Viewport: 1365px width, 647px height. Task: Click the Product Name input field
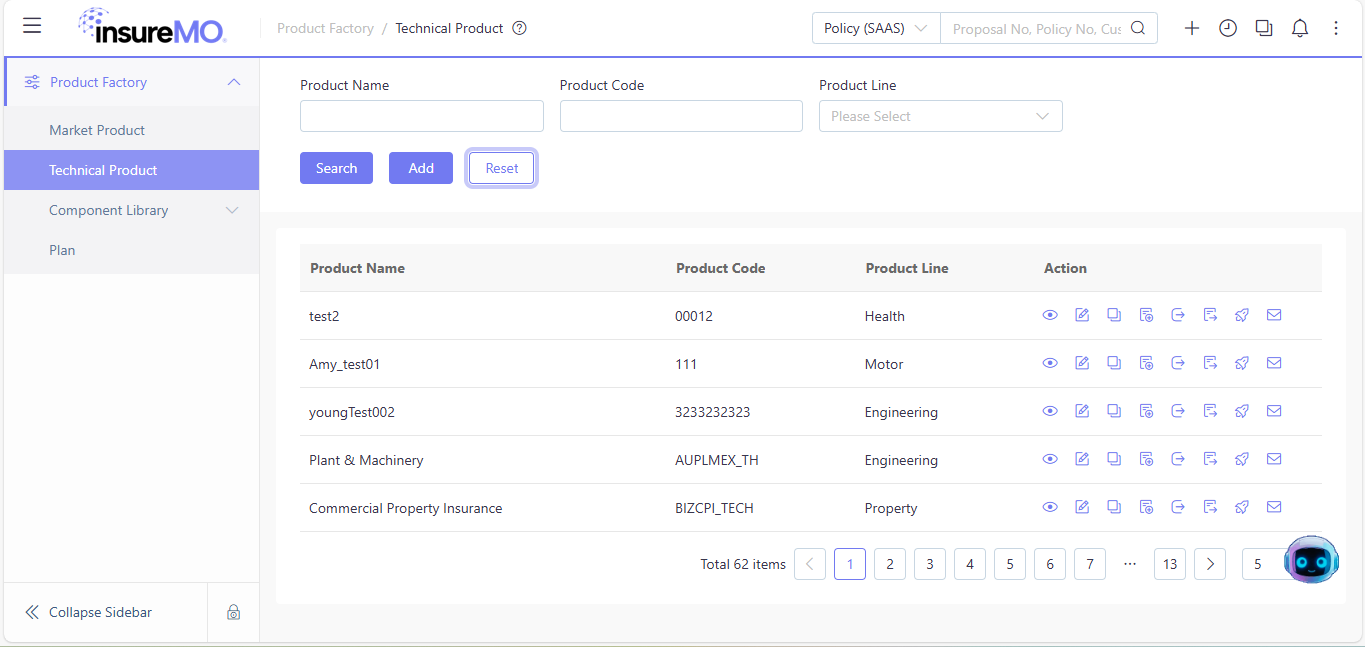[x=422, y=116]
